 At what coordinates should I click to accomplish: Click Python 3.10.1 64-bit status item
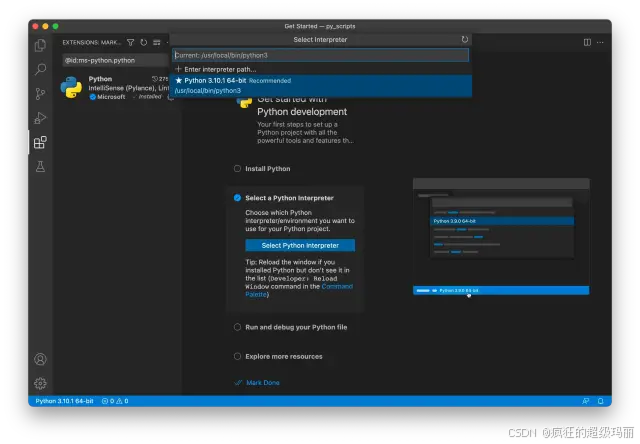64,401
